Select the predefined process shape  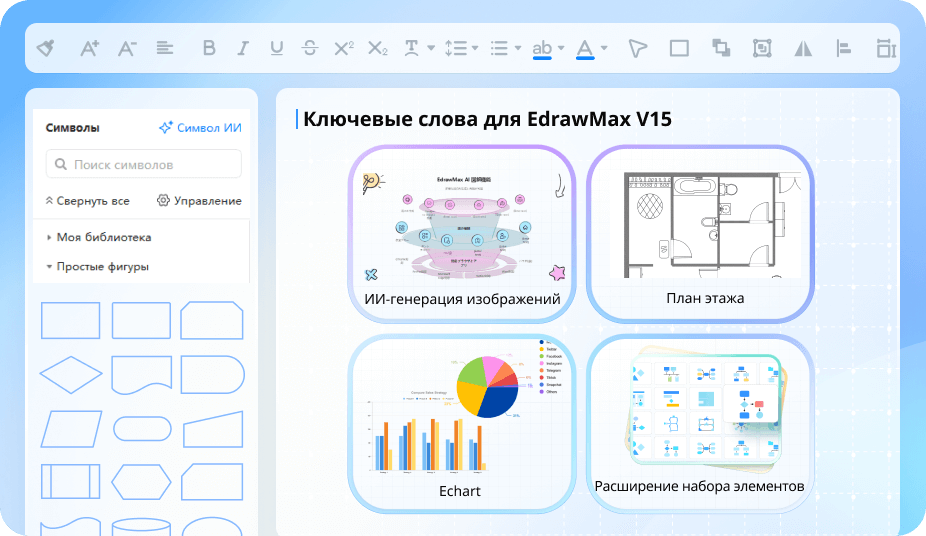(x=70, y=482)
